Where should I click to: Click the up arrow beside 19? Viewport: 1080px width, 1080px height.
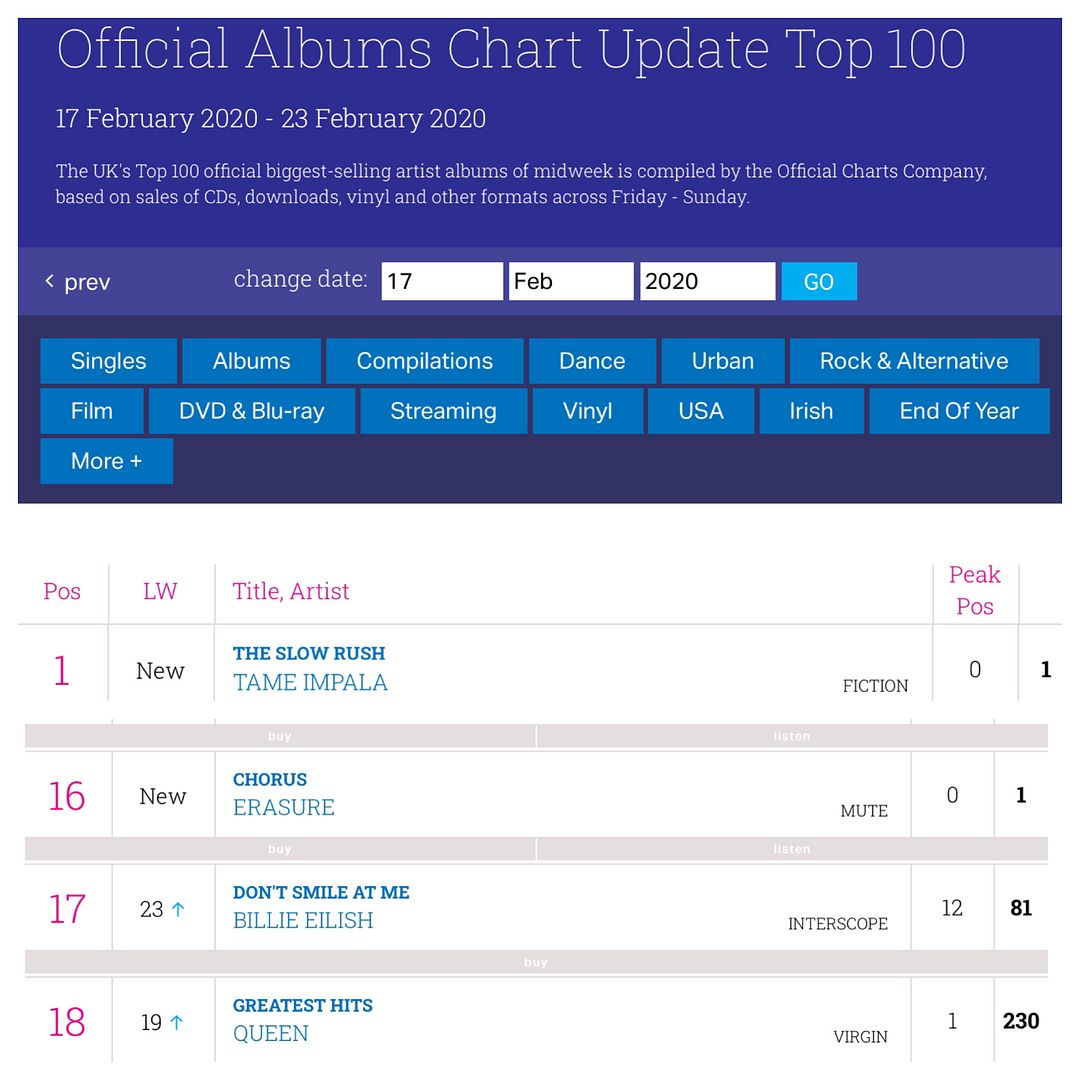176,1022
